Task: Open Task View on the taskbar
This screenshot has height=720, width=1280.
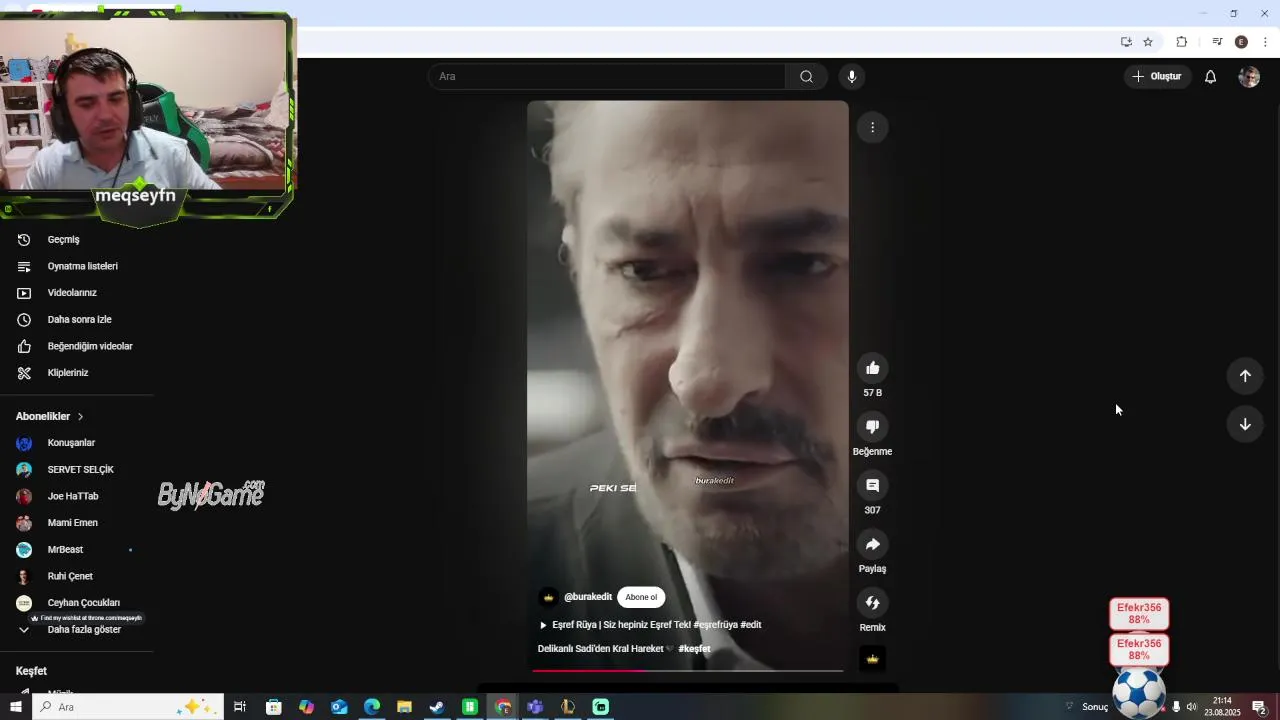Action: (x=240, y=707)
